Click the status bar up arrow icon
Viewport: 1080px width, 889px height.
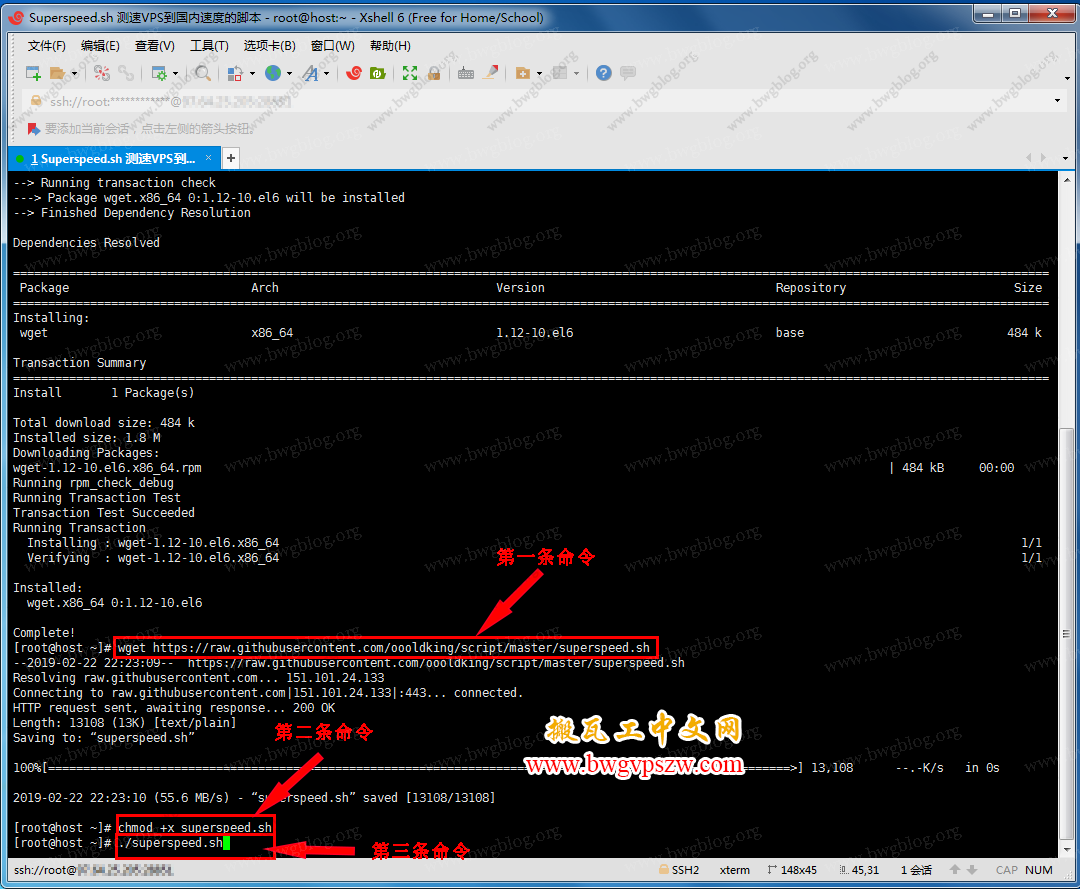click(955, 870)
